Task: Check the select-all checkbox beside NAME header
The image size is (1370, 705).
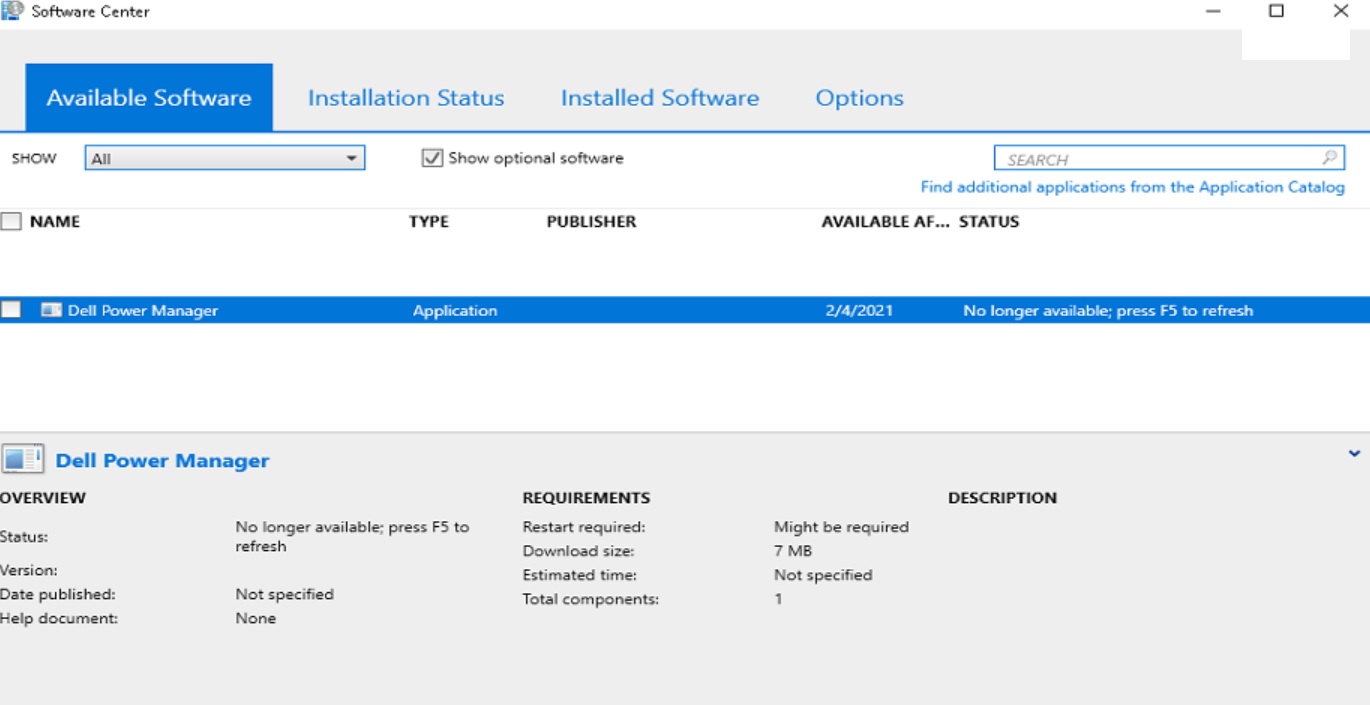Action: click(x=11, y=222)
